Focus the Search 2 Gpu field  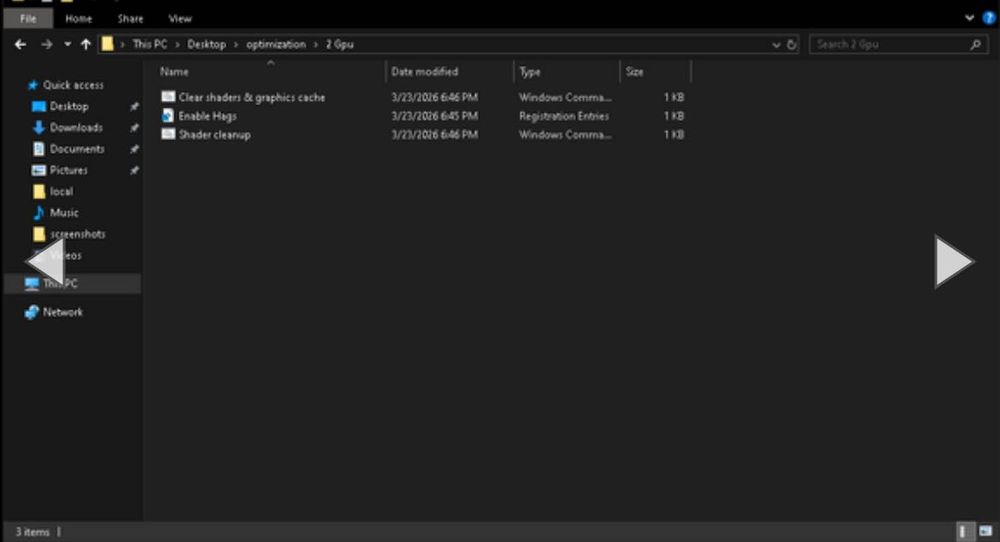coord(899,45)
